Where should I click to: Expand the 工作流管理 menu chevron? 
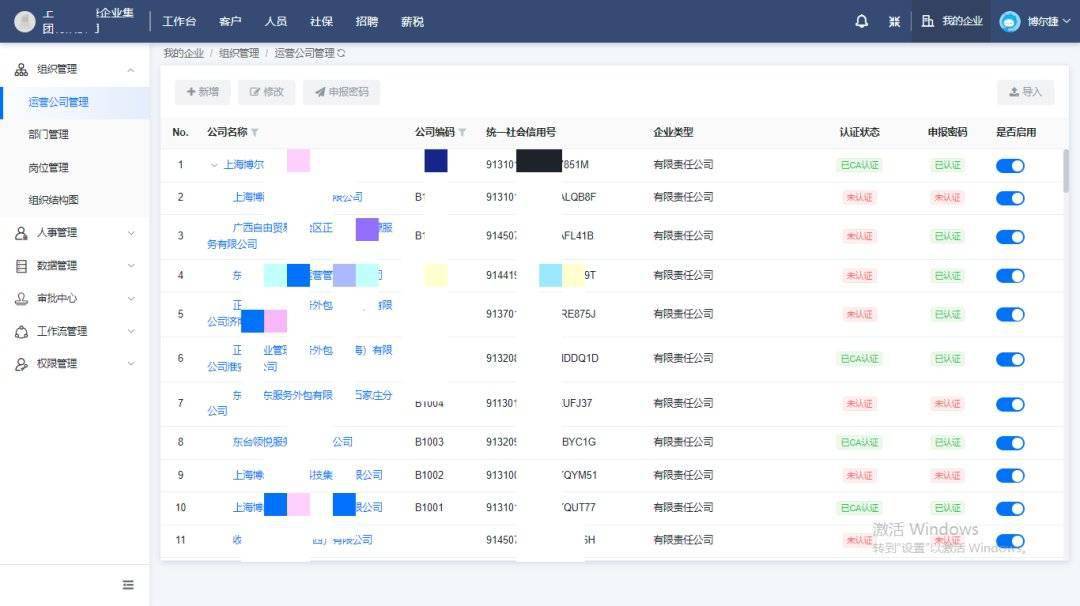tap(131, 331)
